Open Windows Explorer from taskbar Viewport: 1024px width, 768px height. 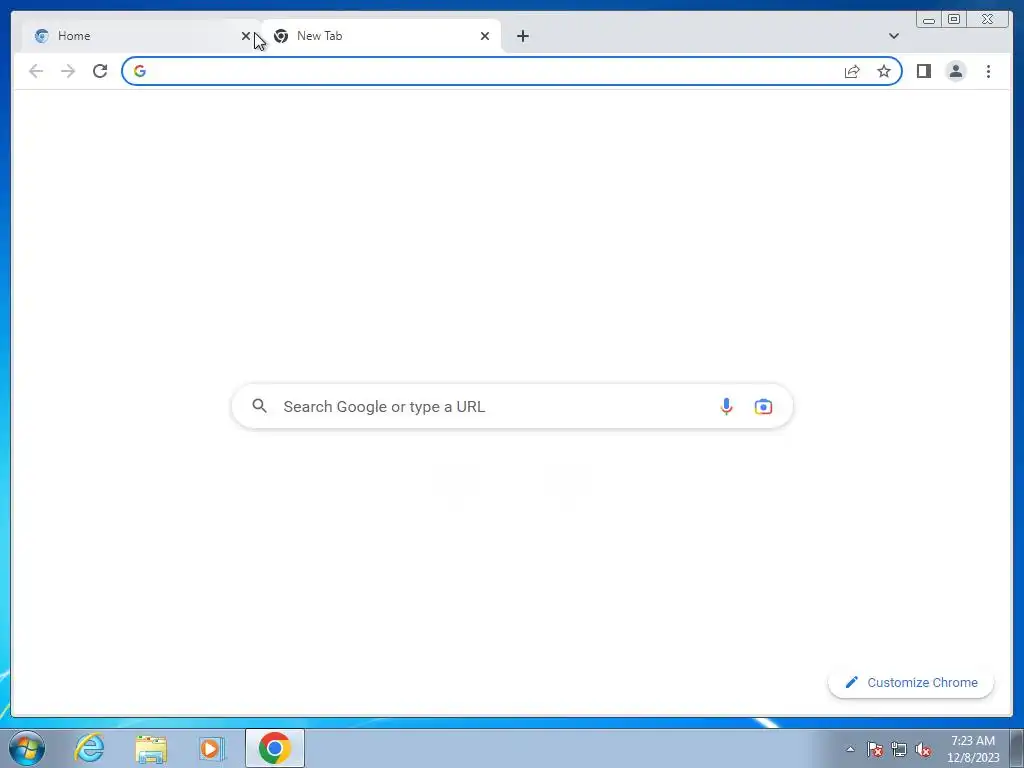click(151, 748)
